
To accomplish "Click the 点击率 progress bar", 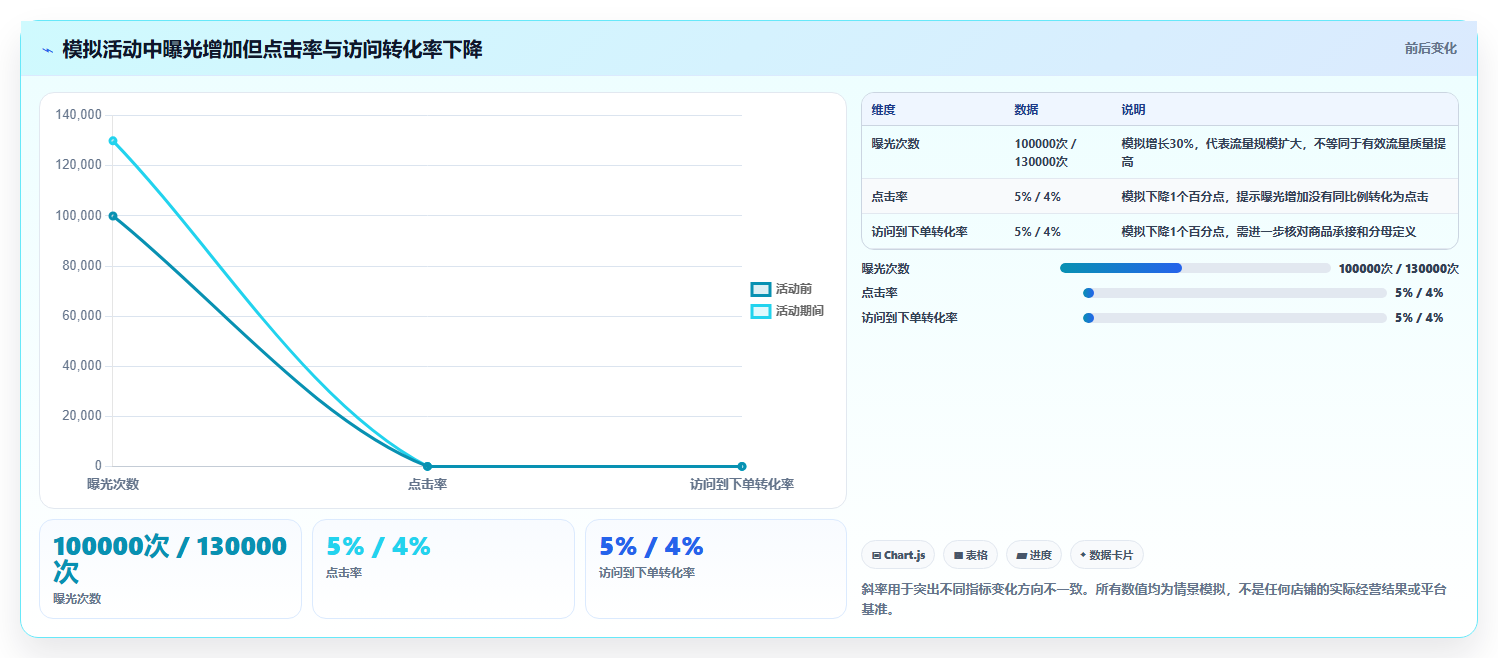I will (x=1235, y=292).
